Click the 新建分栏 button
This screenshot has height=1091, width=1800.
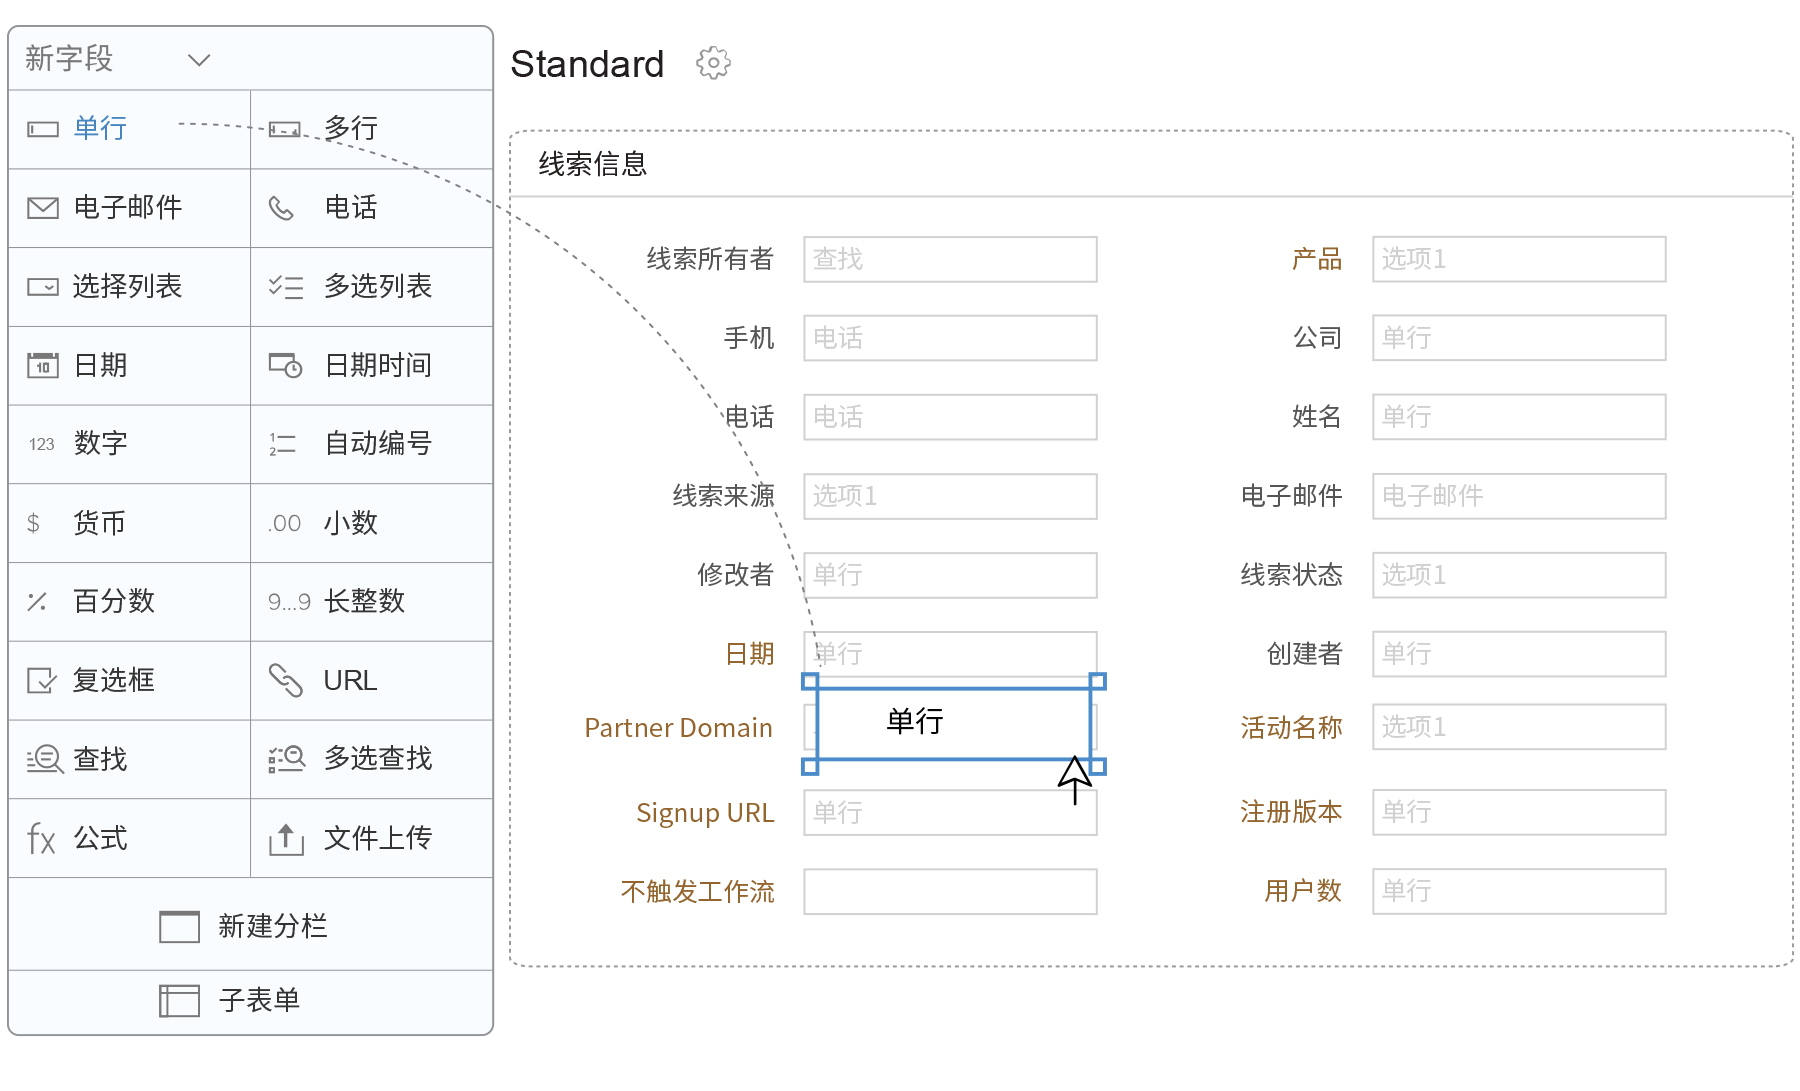250,926
